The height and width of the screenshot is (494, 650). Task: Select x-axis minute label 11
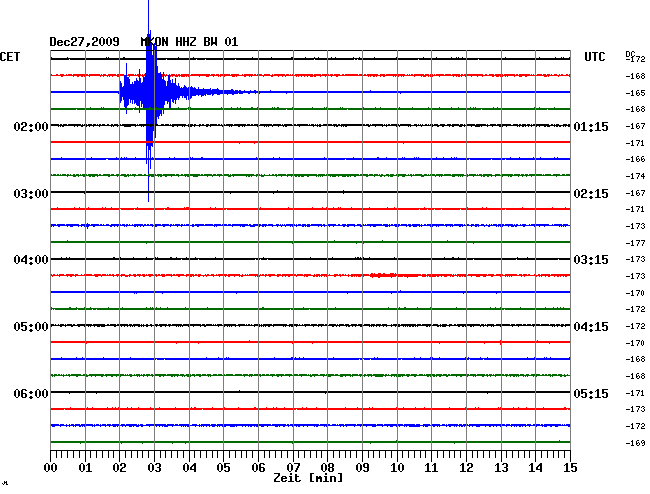[x=431, y=468]
